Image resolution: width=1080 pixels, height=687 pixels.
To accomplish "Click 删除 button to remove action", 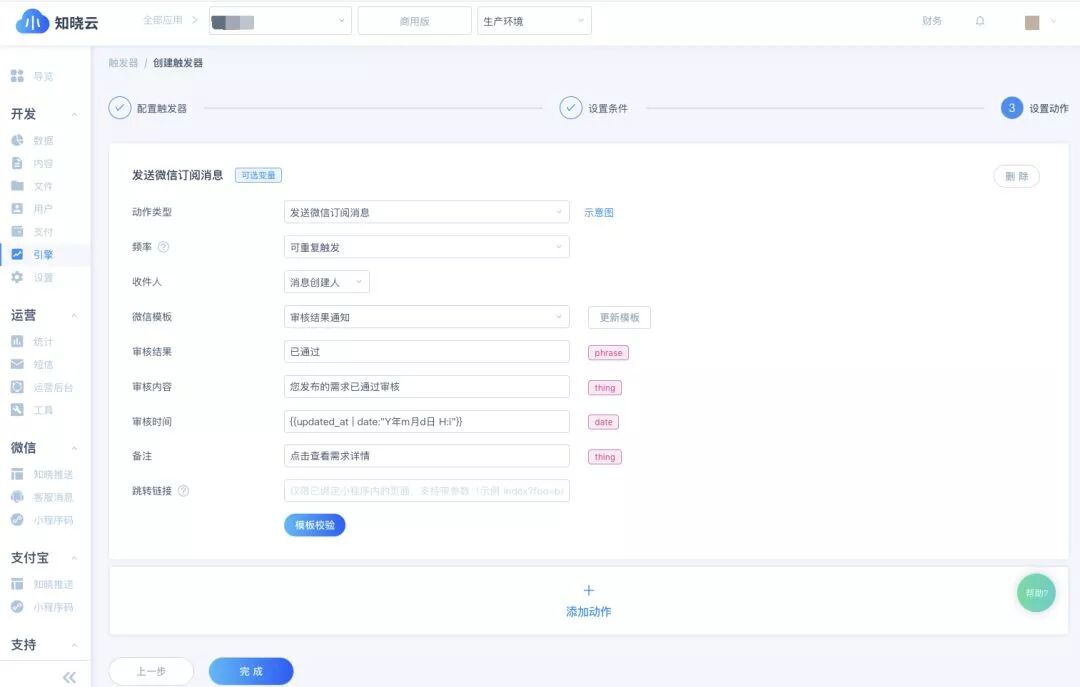I will pos(1017,176).
